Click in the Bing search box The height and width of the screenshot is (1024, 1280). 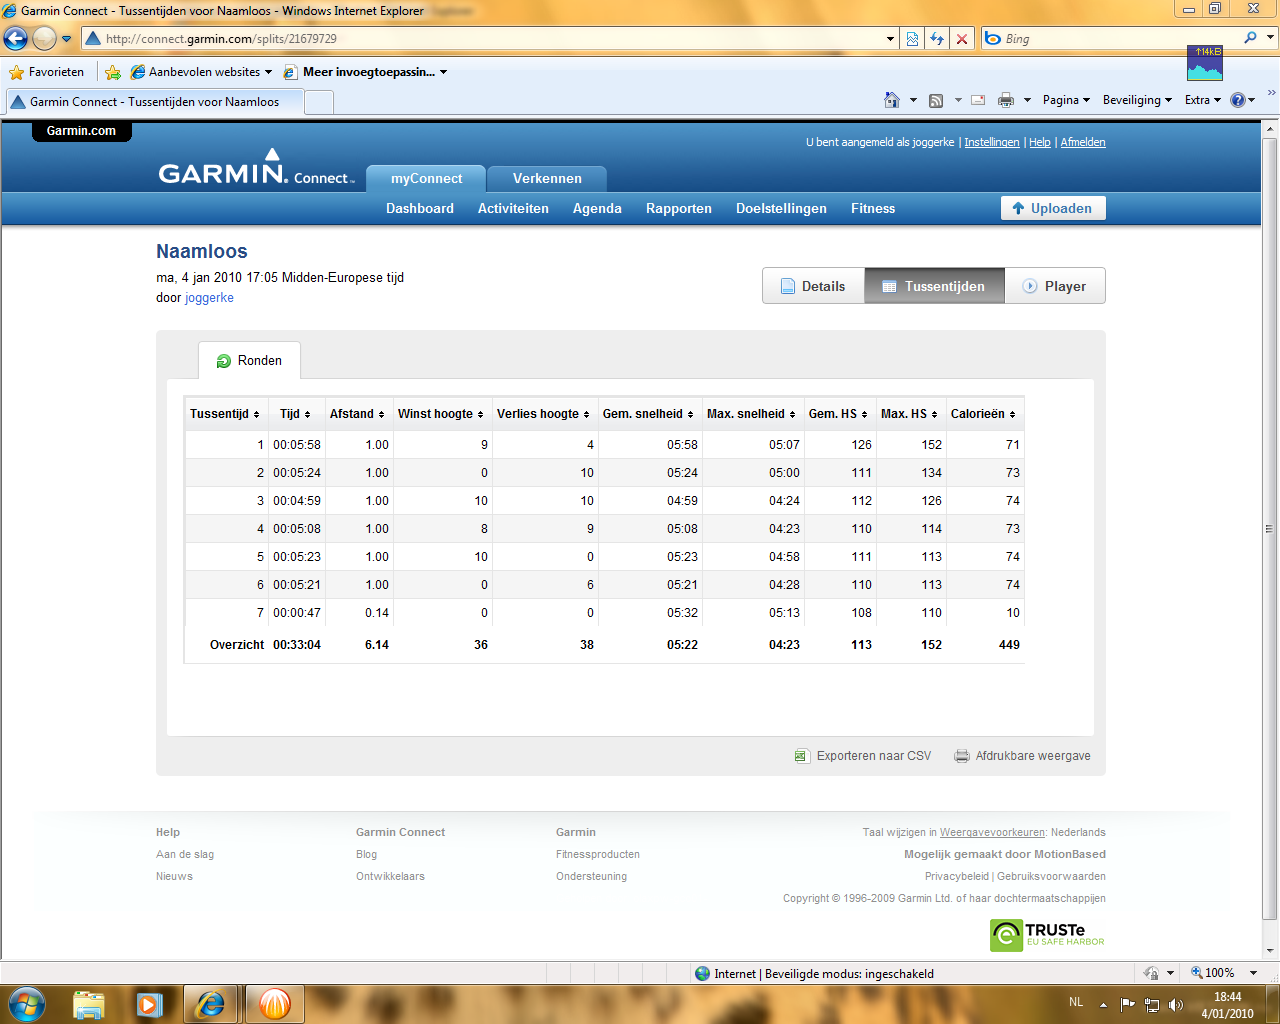click(1120, 38)
